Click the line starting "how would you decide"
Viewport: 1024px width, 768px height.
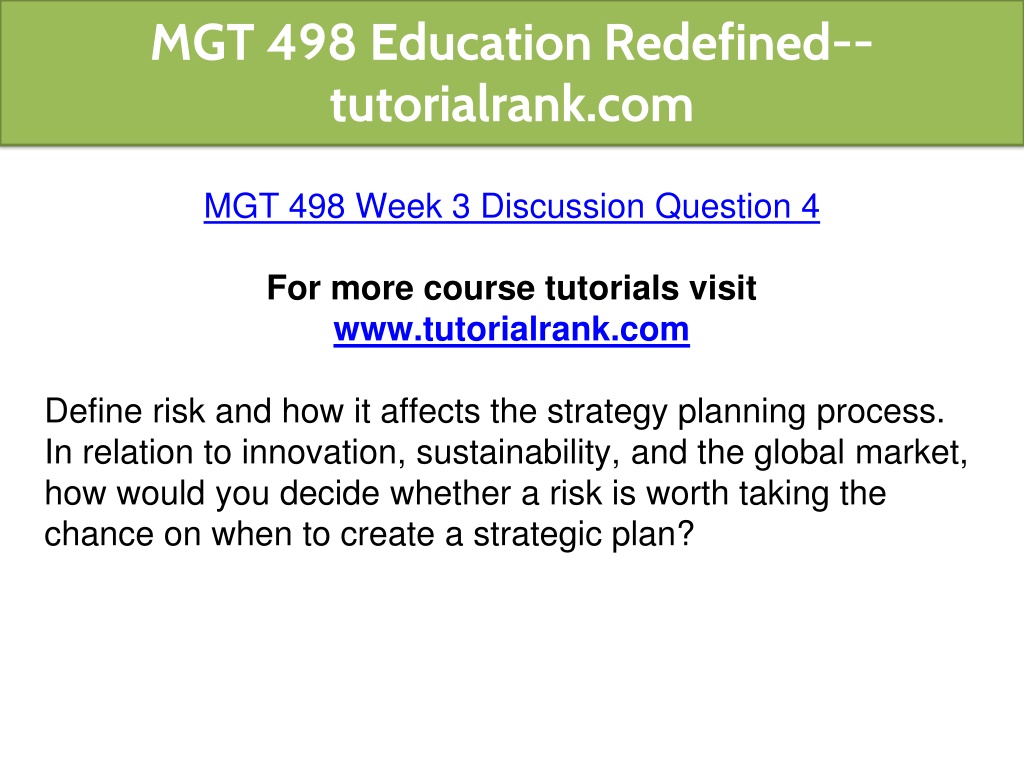[465, 493]
